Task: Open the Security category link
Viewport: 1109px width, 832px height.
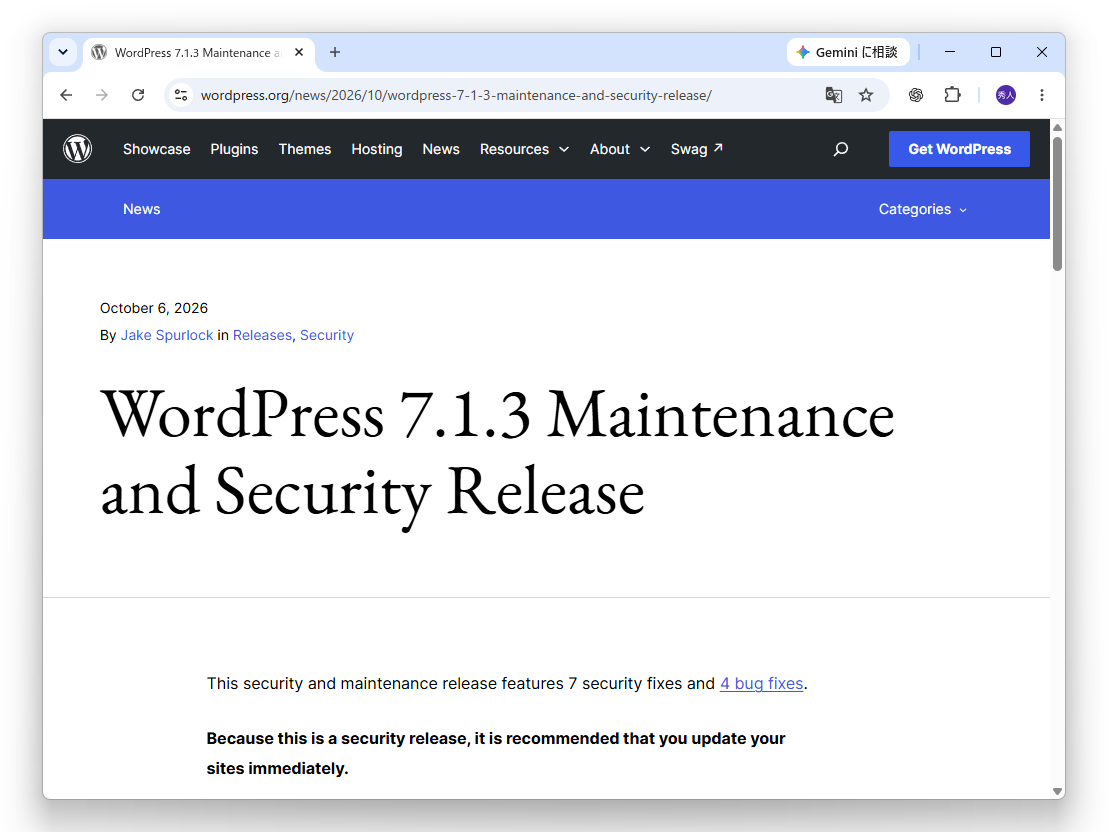Action: [x=327, y=335]
